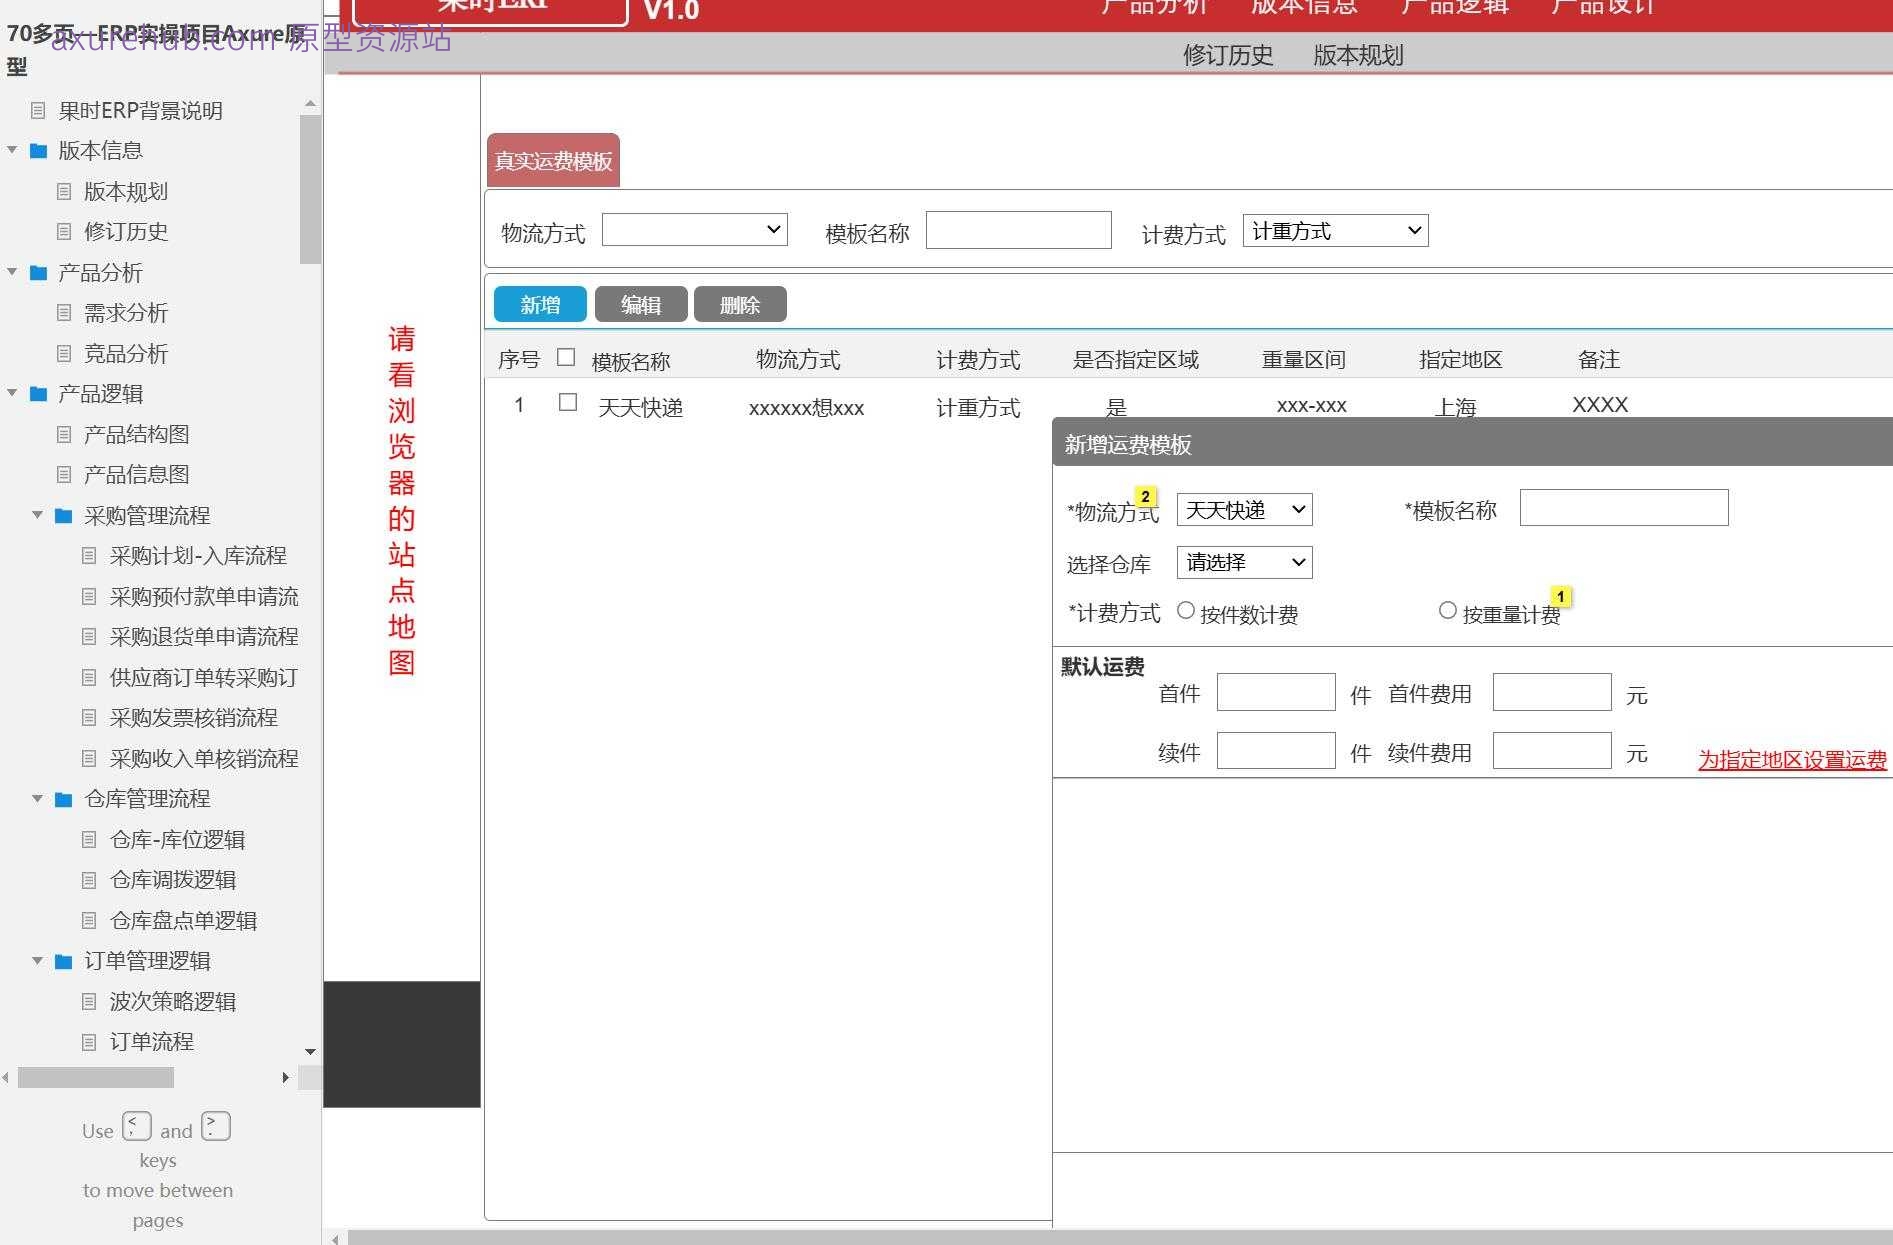
Task: Open the 真实运费模板 tab
Action: click(553, 160)
